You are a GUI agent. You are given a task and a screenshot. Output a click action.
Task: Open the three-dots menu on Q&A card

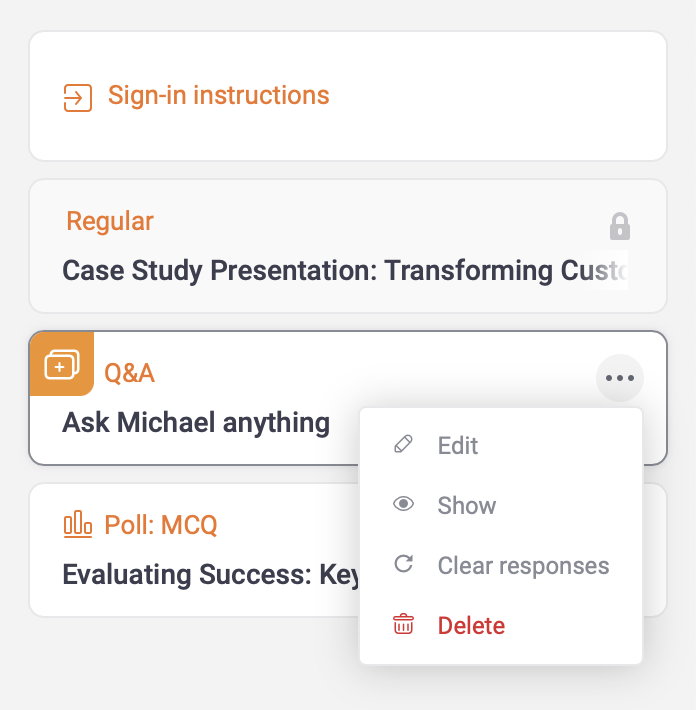[x=619, y=378]
